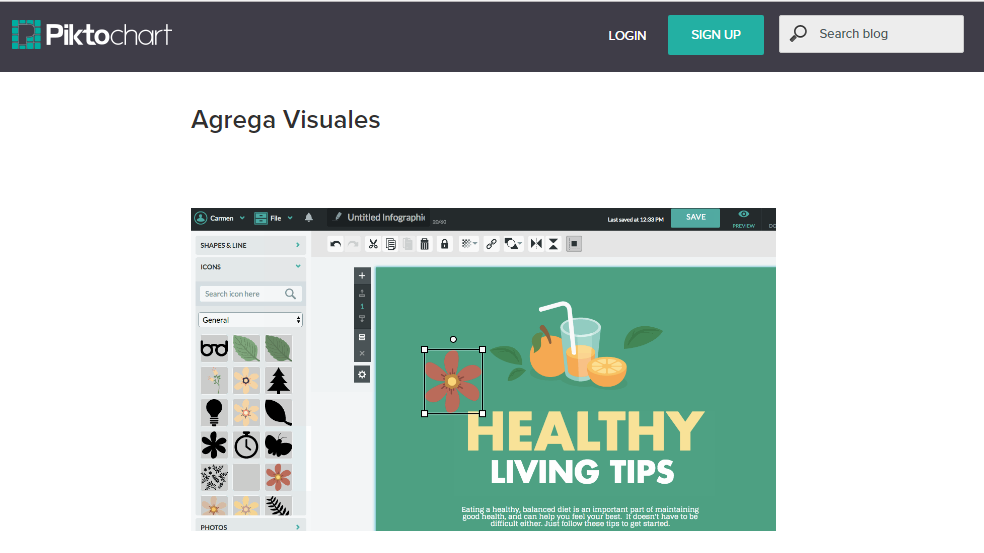Open the Arrange layers dropdown
This screenshot has height=553, width=984.
click(x=513, y=244)
